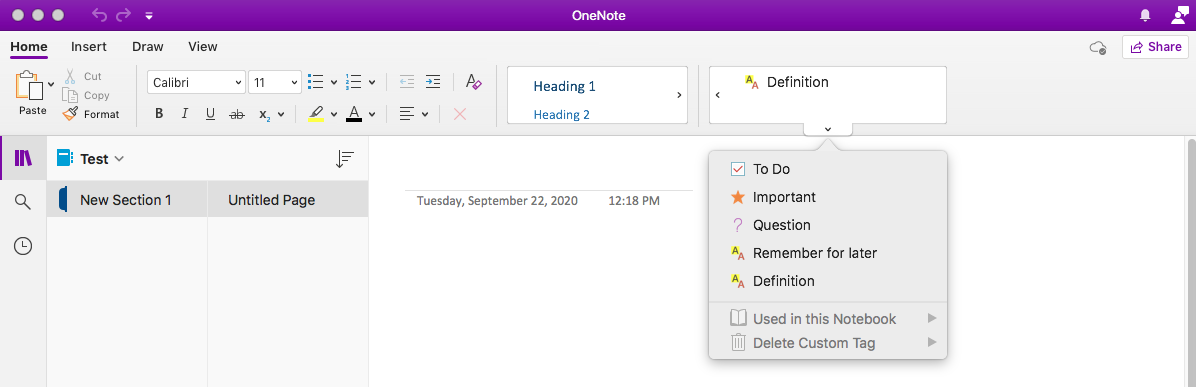Select Definition tag in tags gallery
Viewport: 1196px width, 387px height.
786,82
